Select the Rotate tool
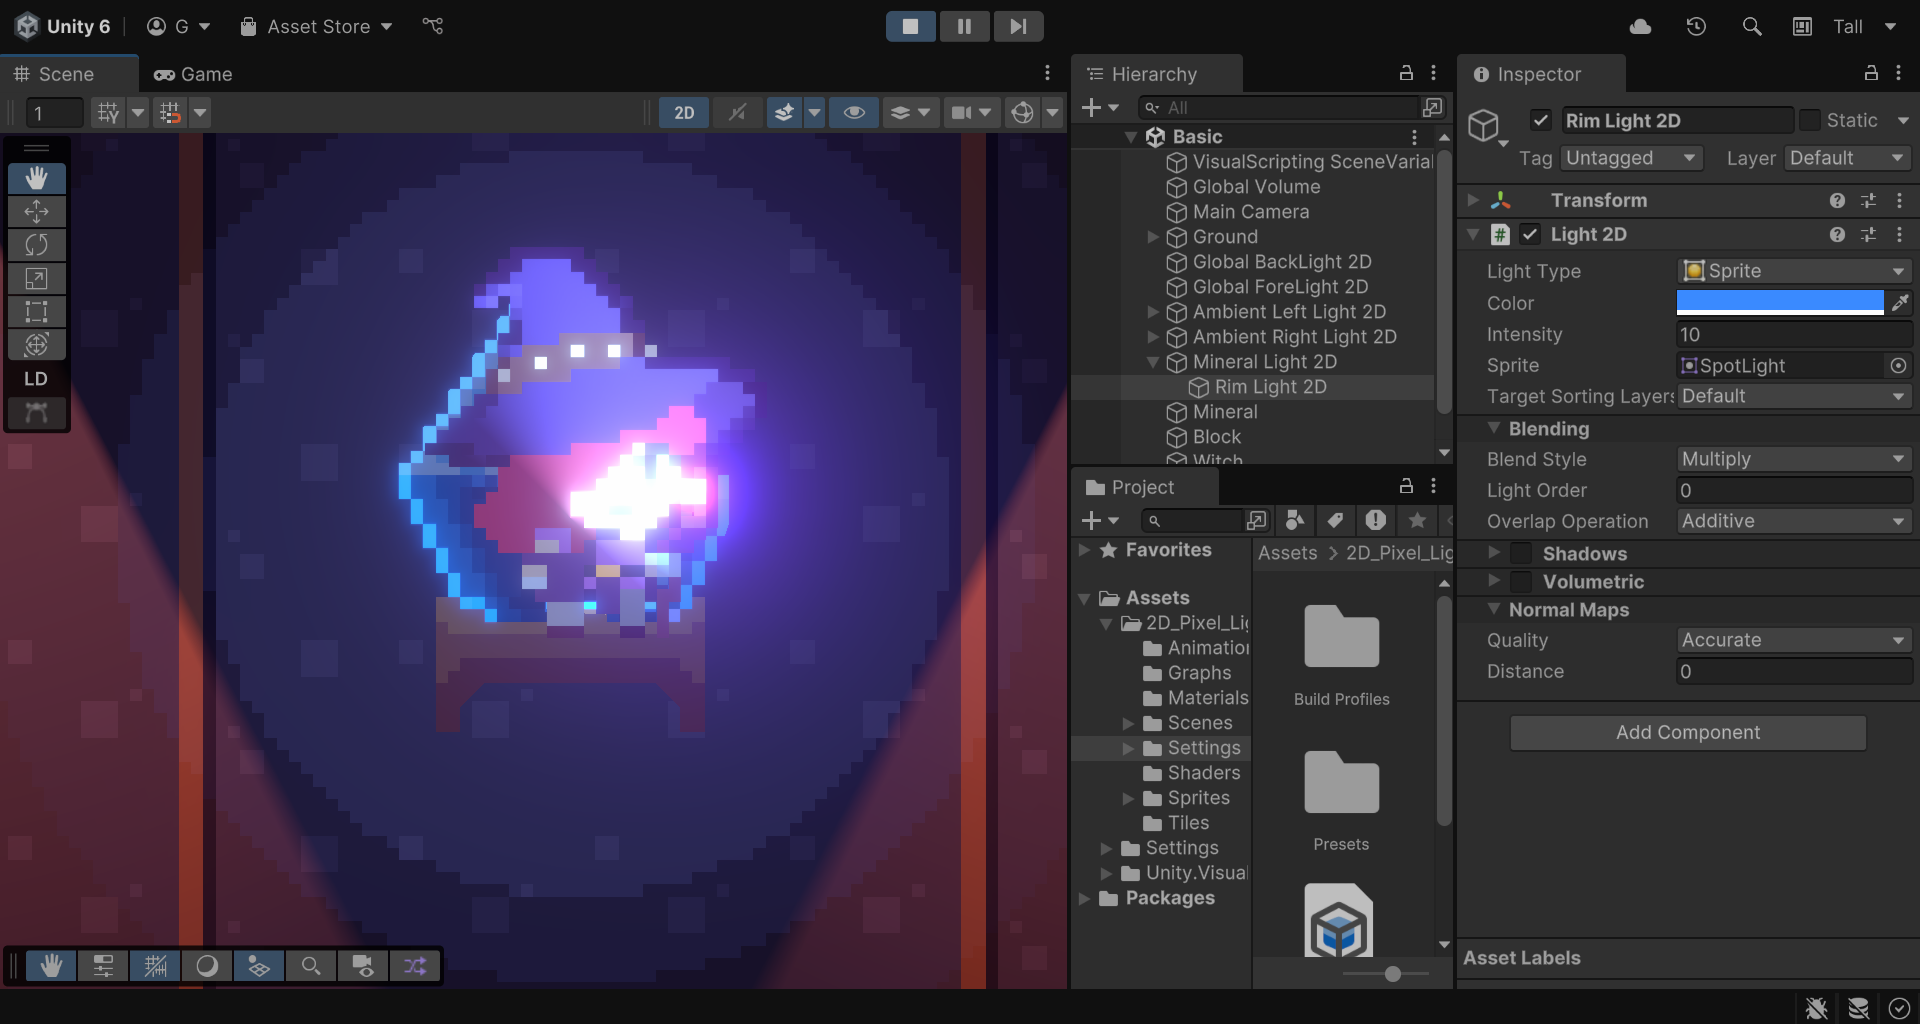The width and height of the screenshot is (1920, 1024). pos(36,245)
